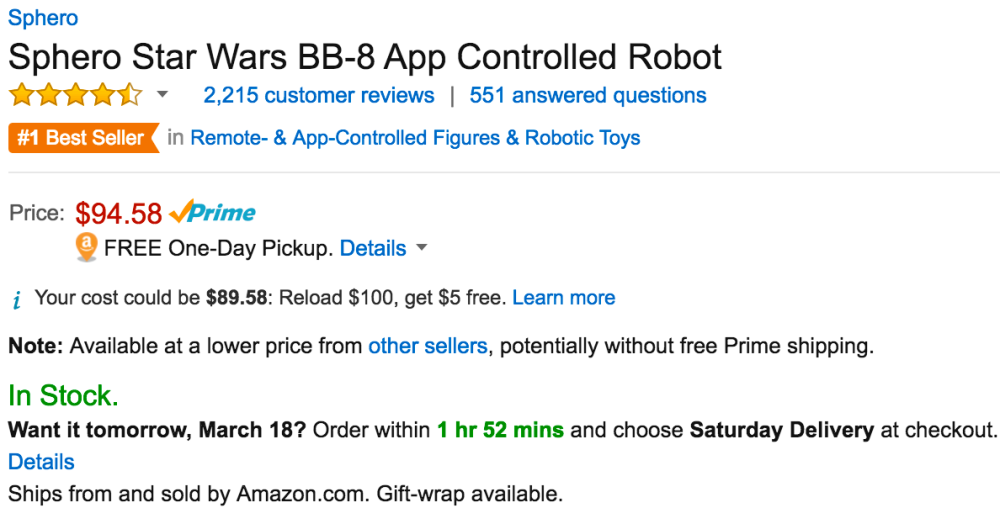Click the bold $89.58 cost amount

coord(236,298)
